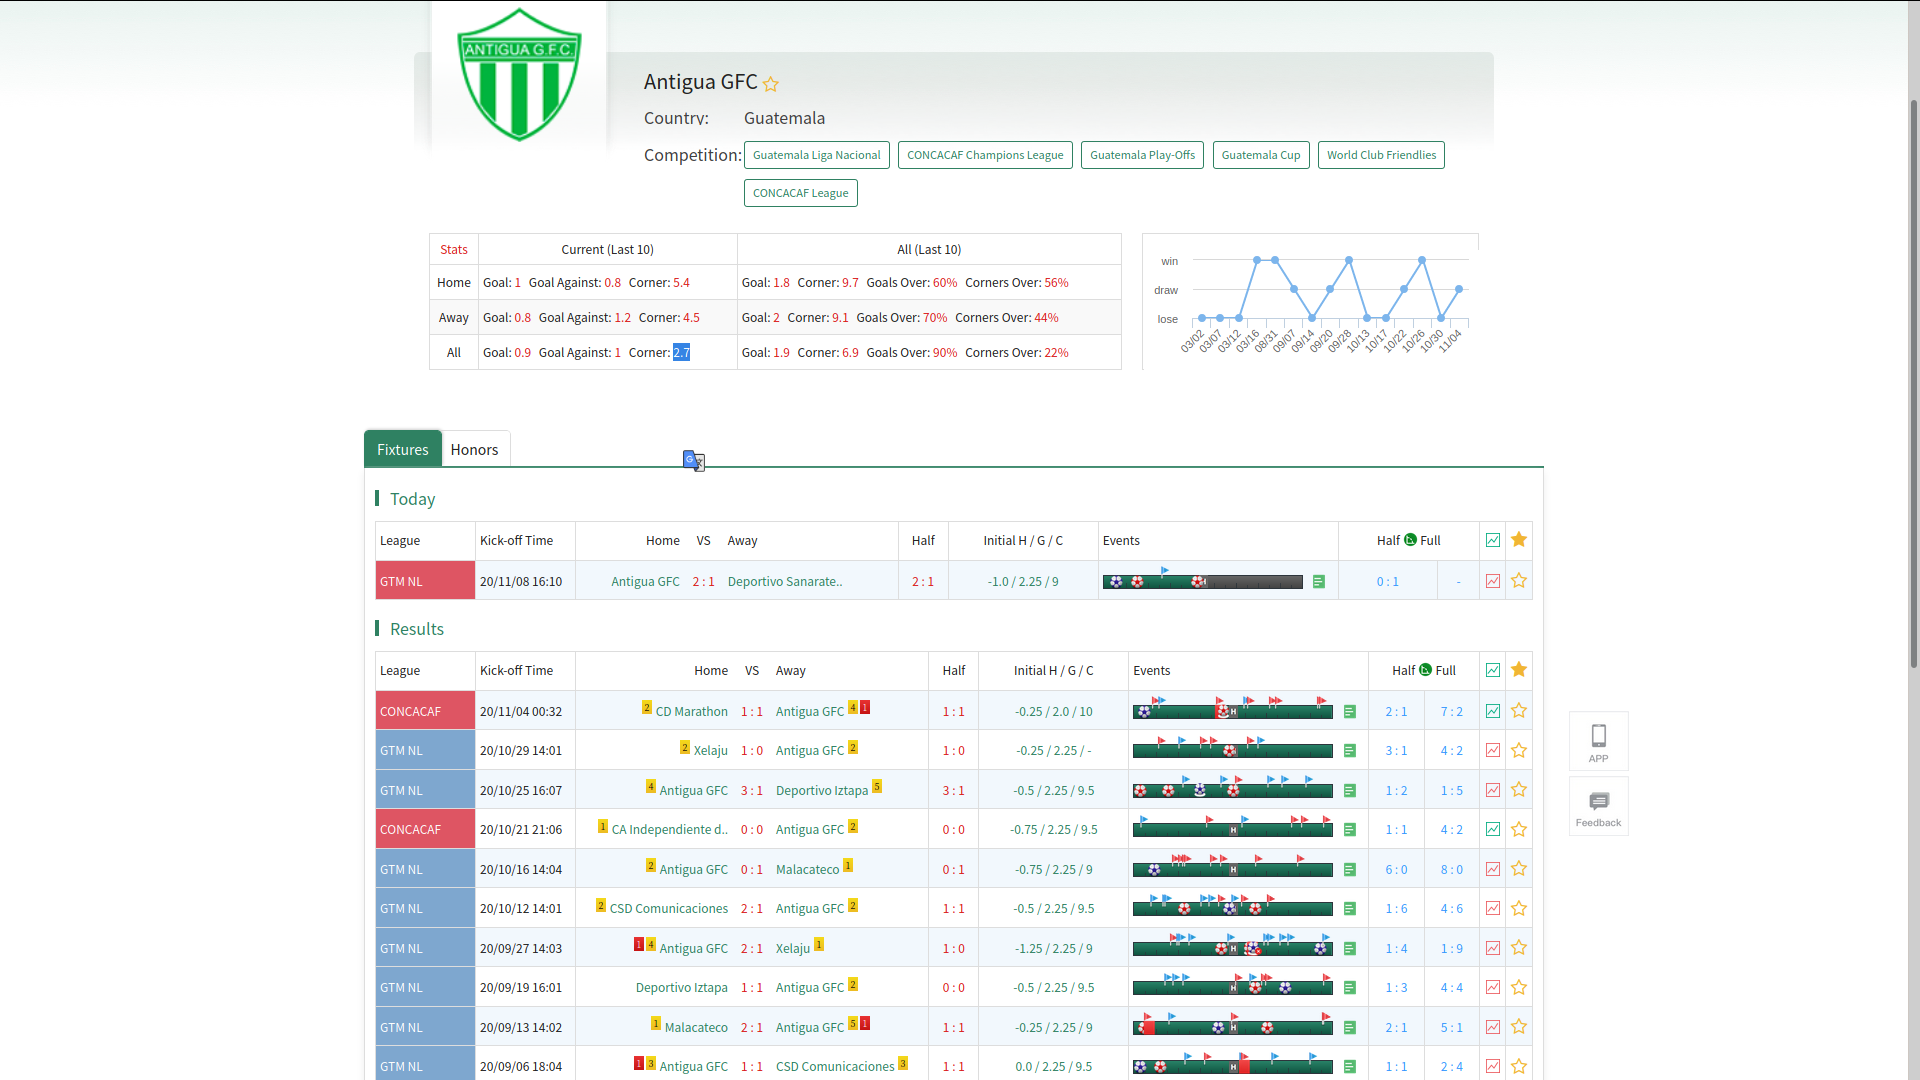This screenshot has height=1080, width=1920.
Task: Favorite the CA Independiente match
Action: [1519, 829]
